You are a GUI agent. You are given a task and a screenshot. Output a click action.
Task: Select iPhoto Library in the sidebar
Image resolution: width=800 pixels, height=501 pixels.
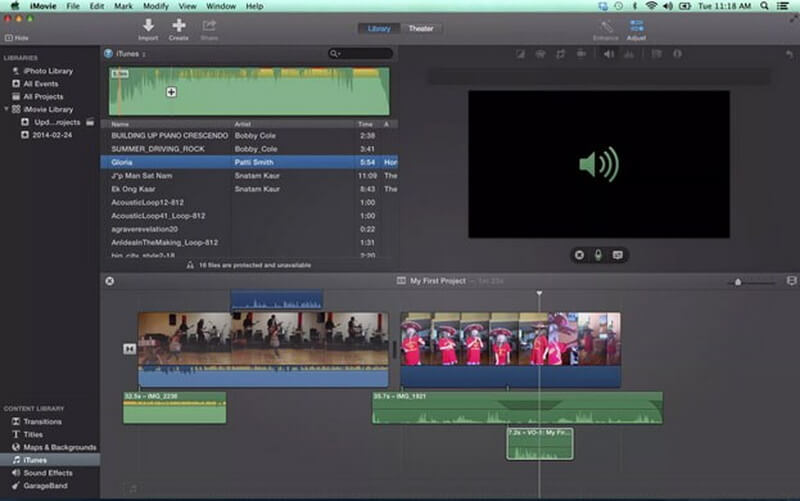[x=48, y=71]
